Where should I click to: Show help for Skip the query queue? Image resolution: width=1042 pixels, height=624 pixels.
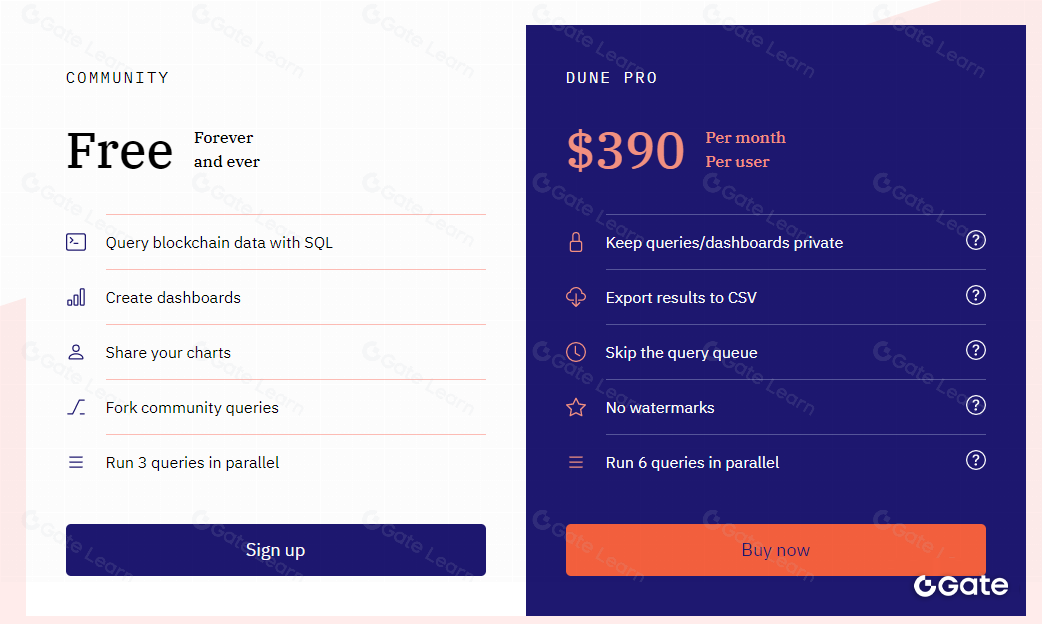(x=976, y=350)
